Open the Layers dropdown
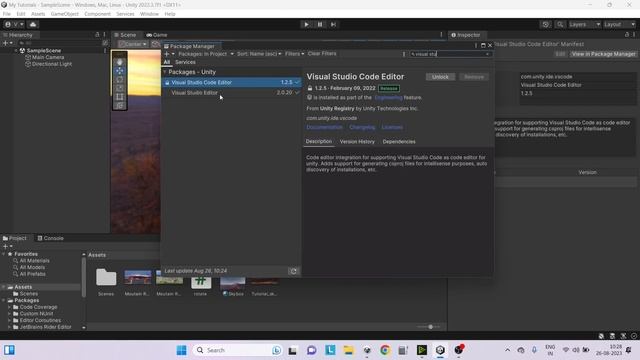 [x=584, y=24]
